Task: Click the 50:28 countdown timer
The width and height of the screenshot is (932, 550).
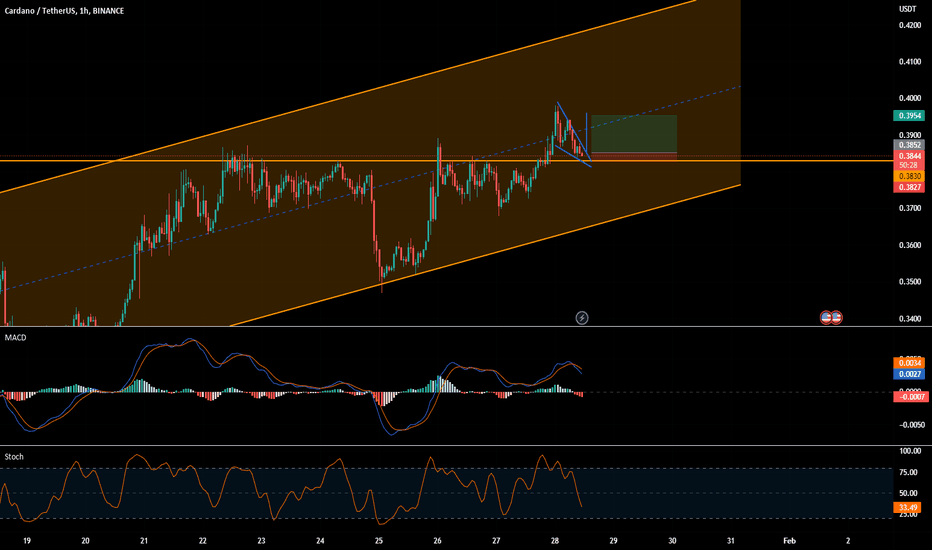Action: pos(909,165)
